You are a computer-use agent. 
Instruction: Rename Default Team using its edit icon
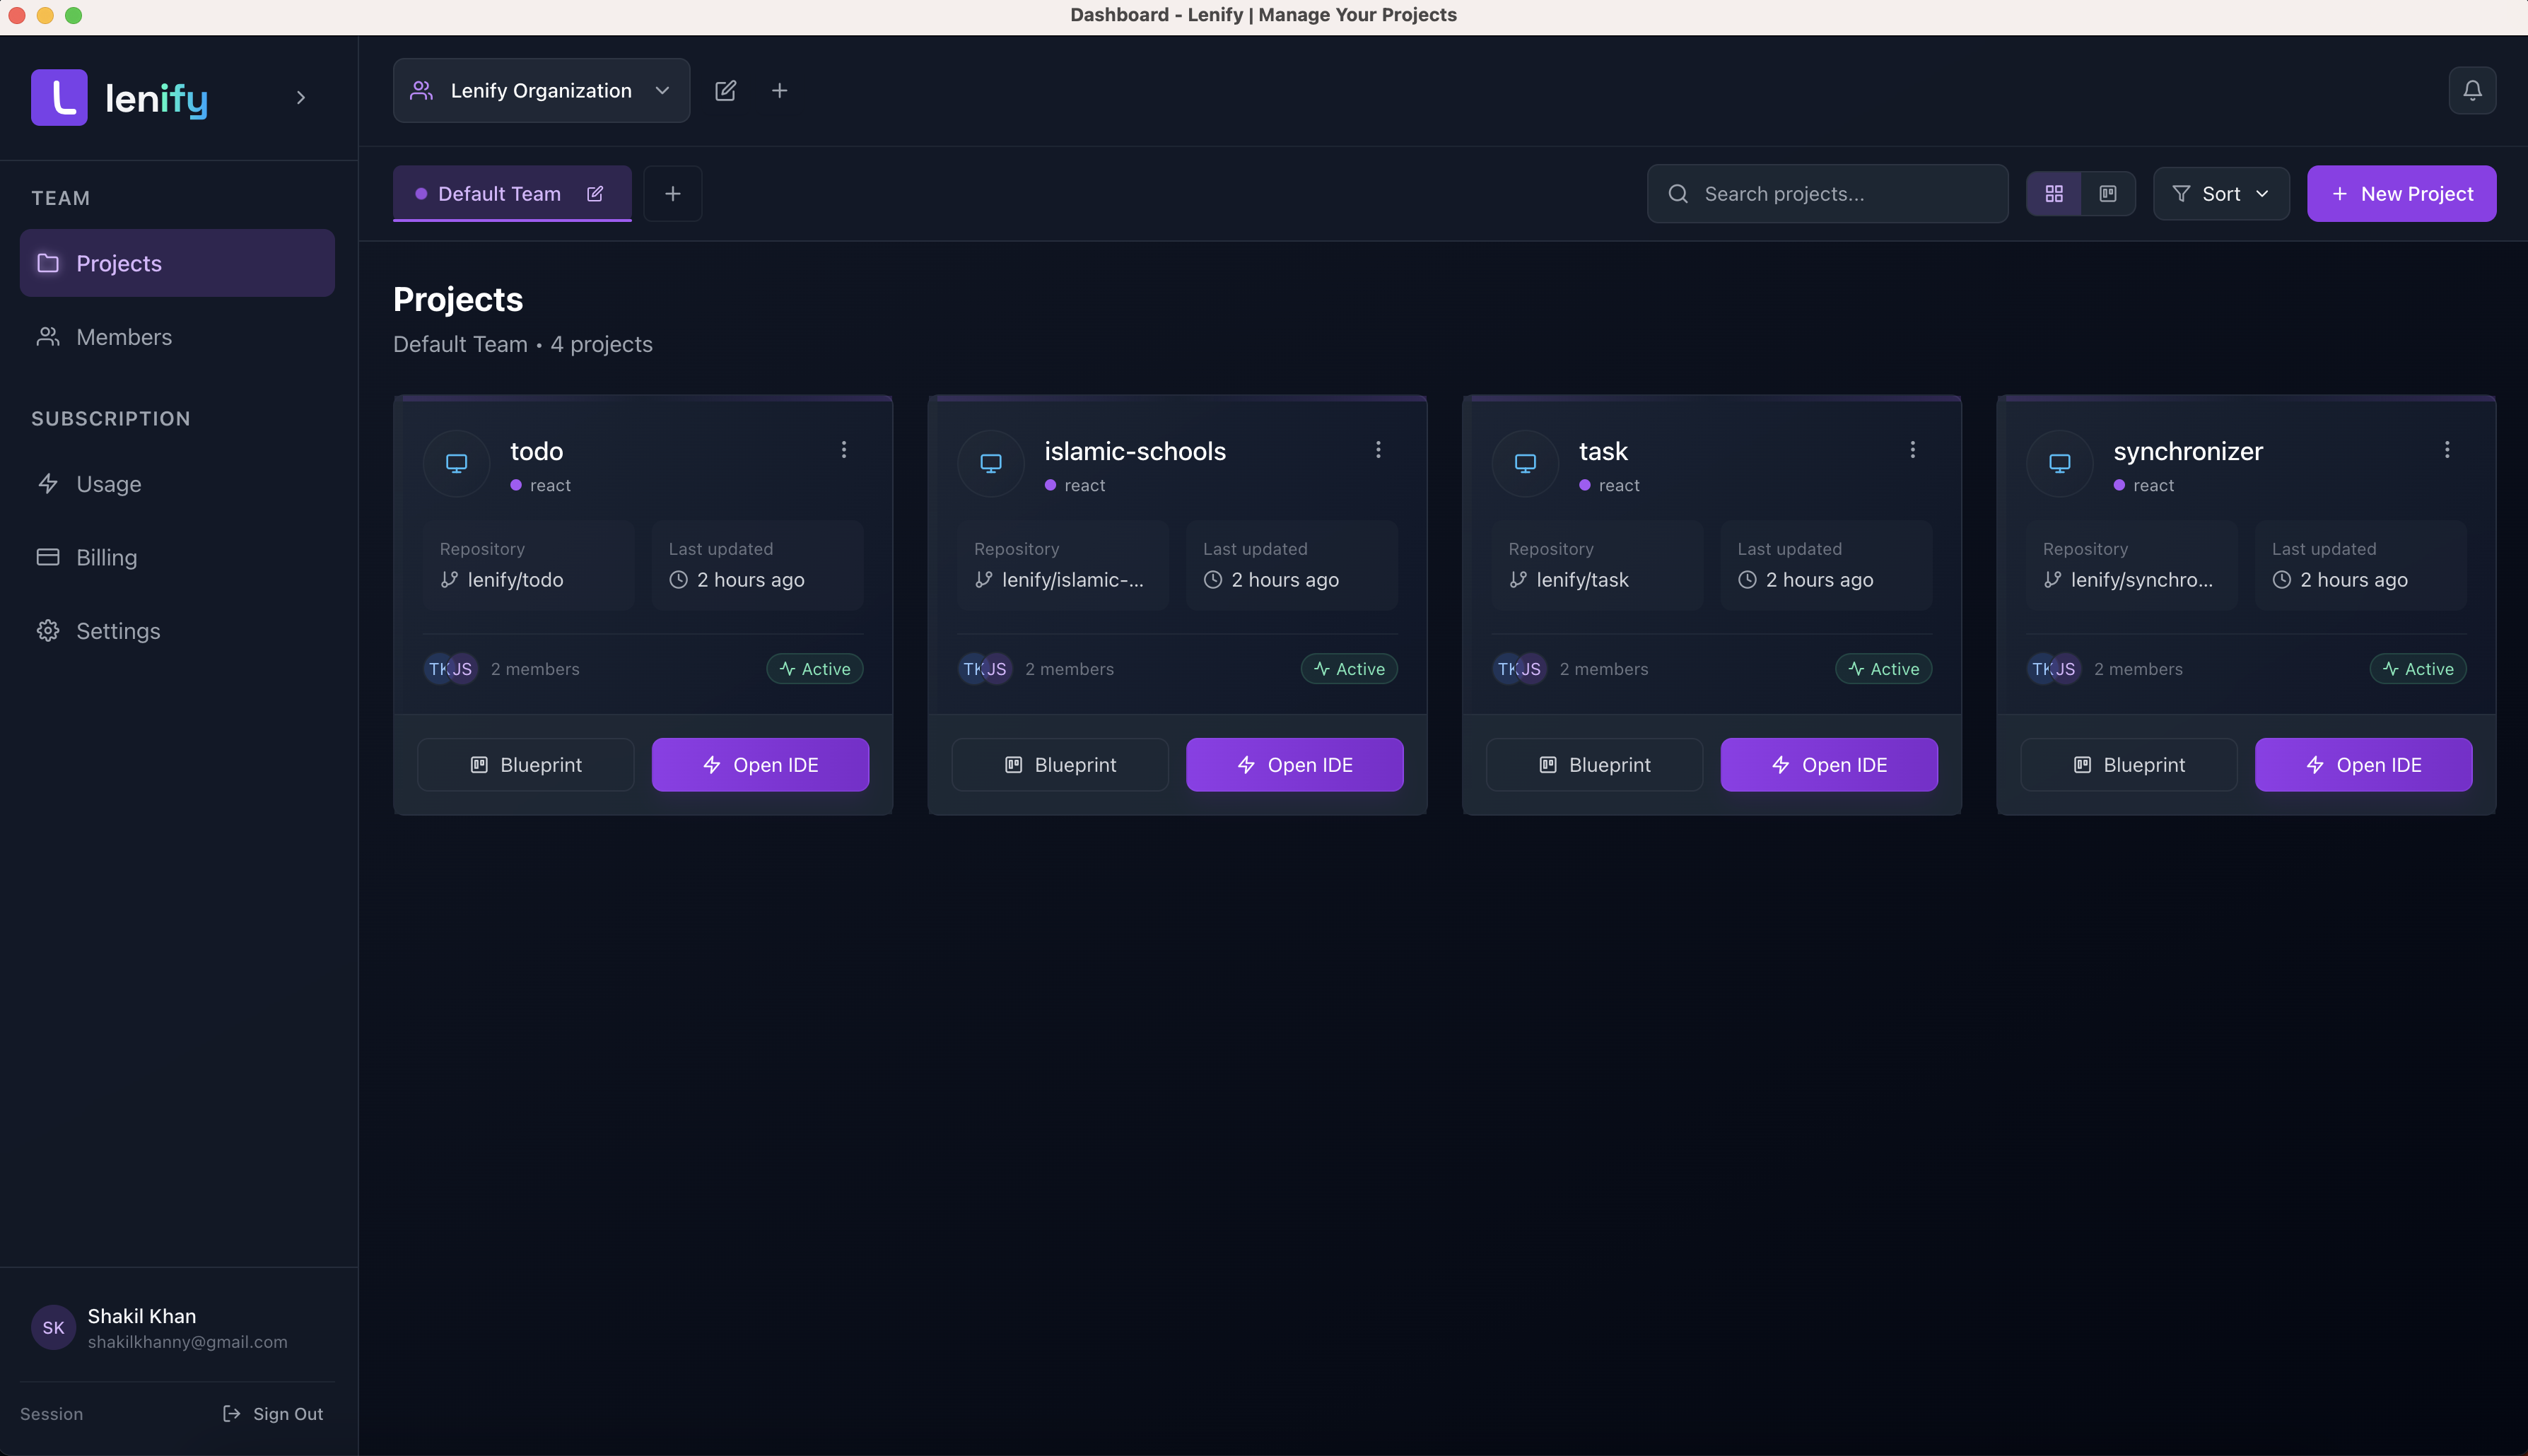coord(596,193)
